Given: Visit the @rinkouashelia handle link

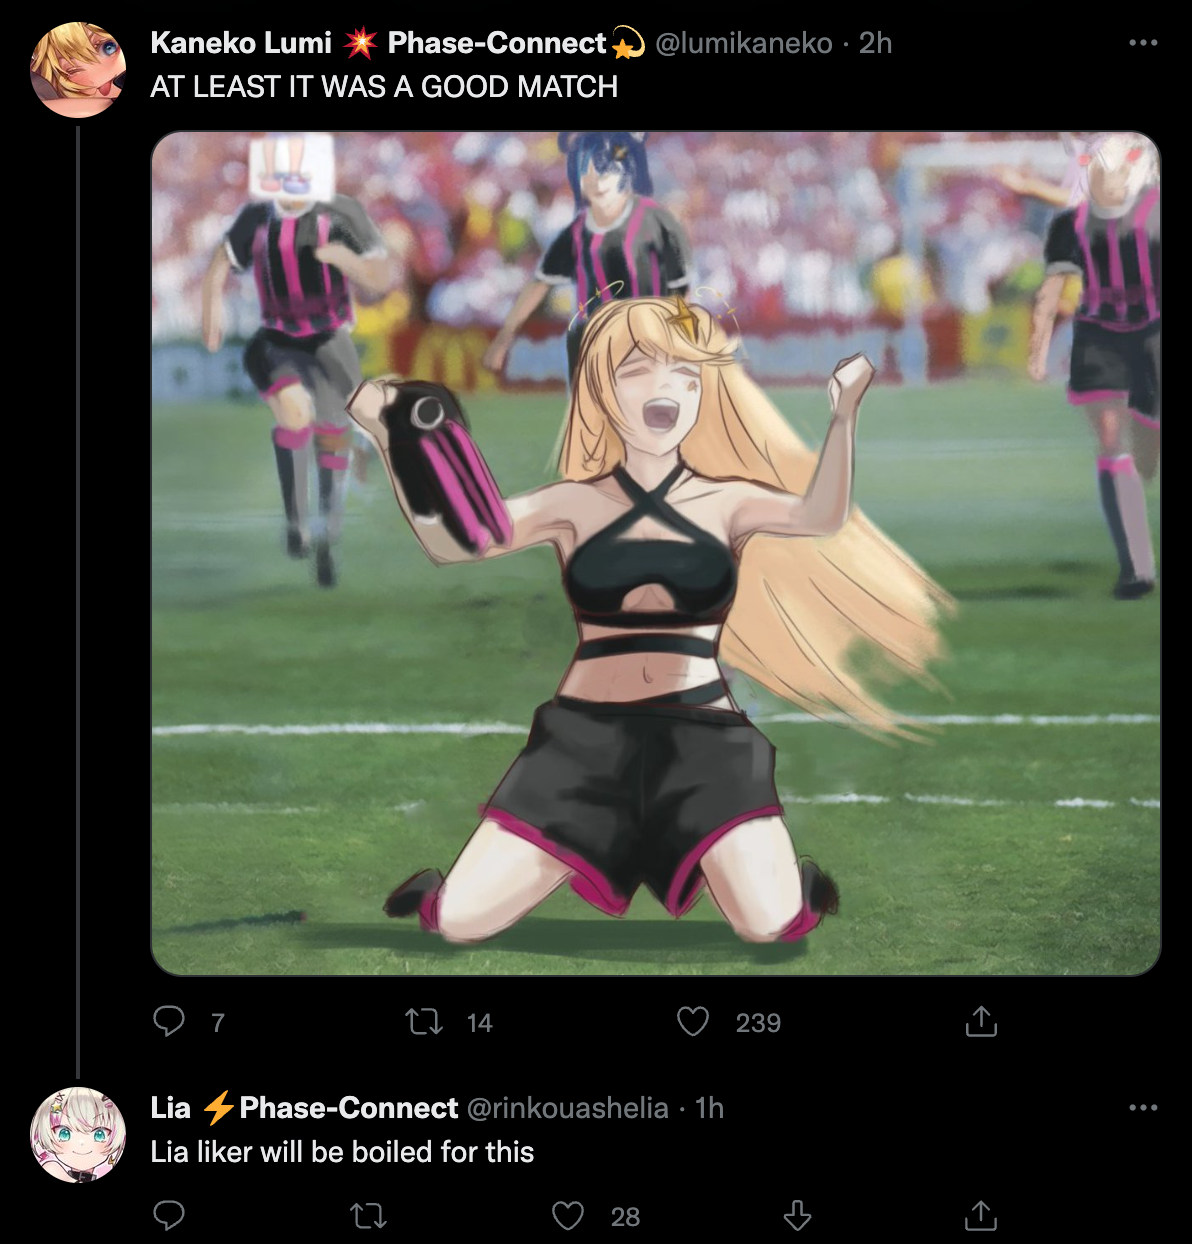Looking at the screenshot, I should 567,1108.
